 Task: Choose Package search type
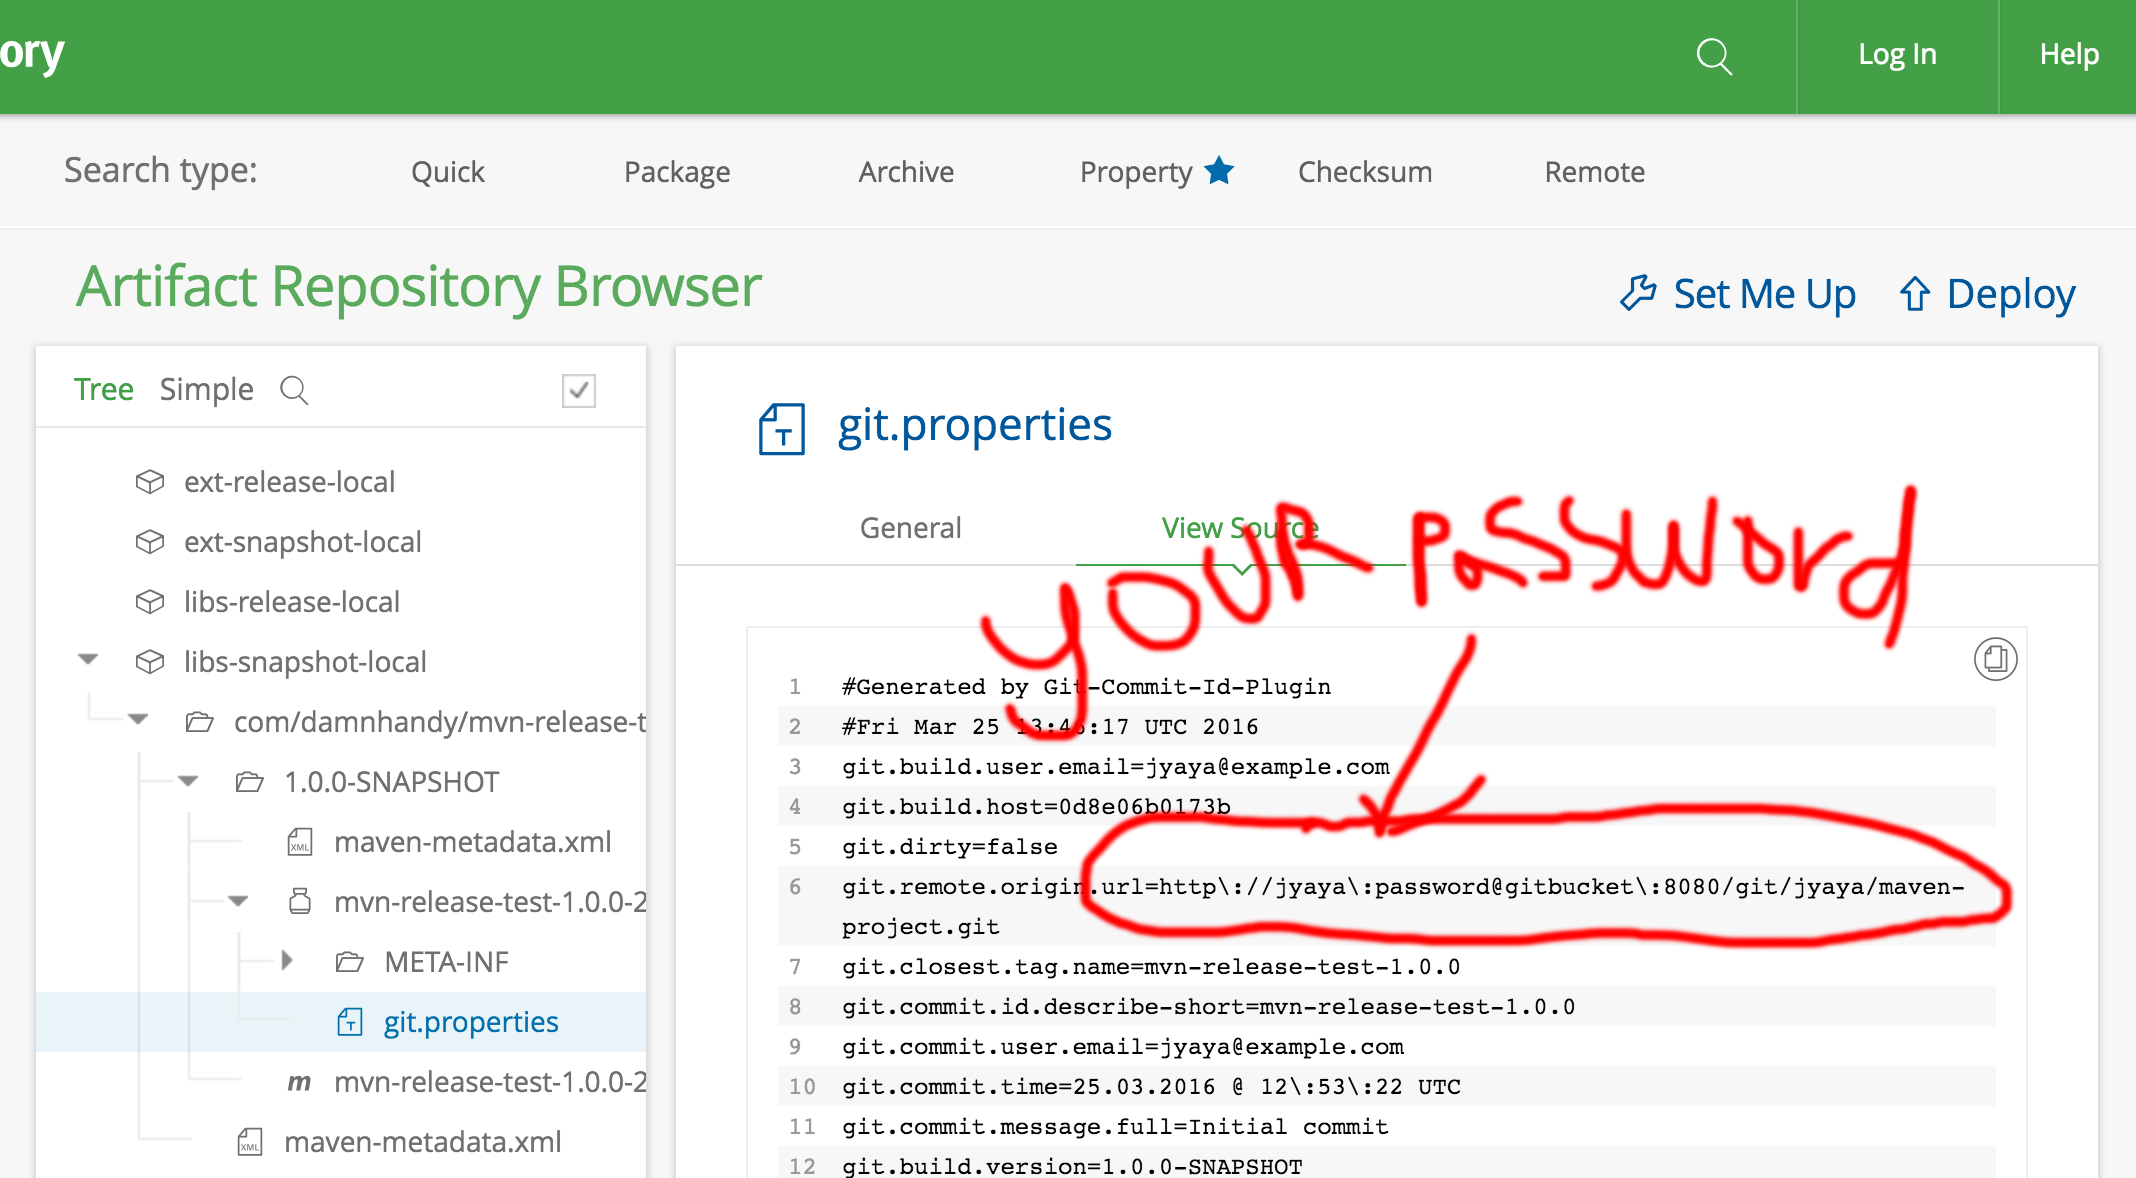(x=677, y=172)
